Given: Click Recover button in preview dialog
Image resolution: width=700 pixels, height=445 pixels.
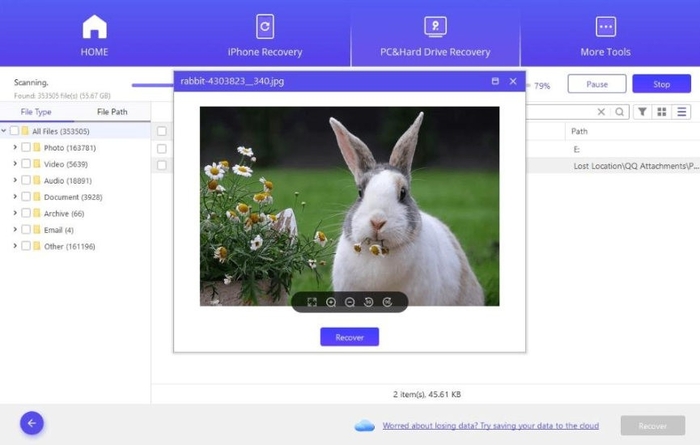Looking at the screenshot, I should (x=349, y=337).
